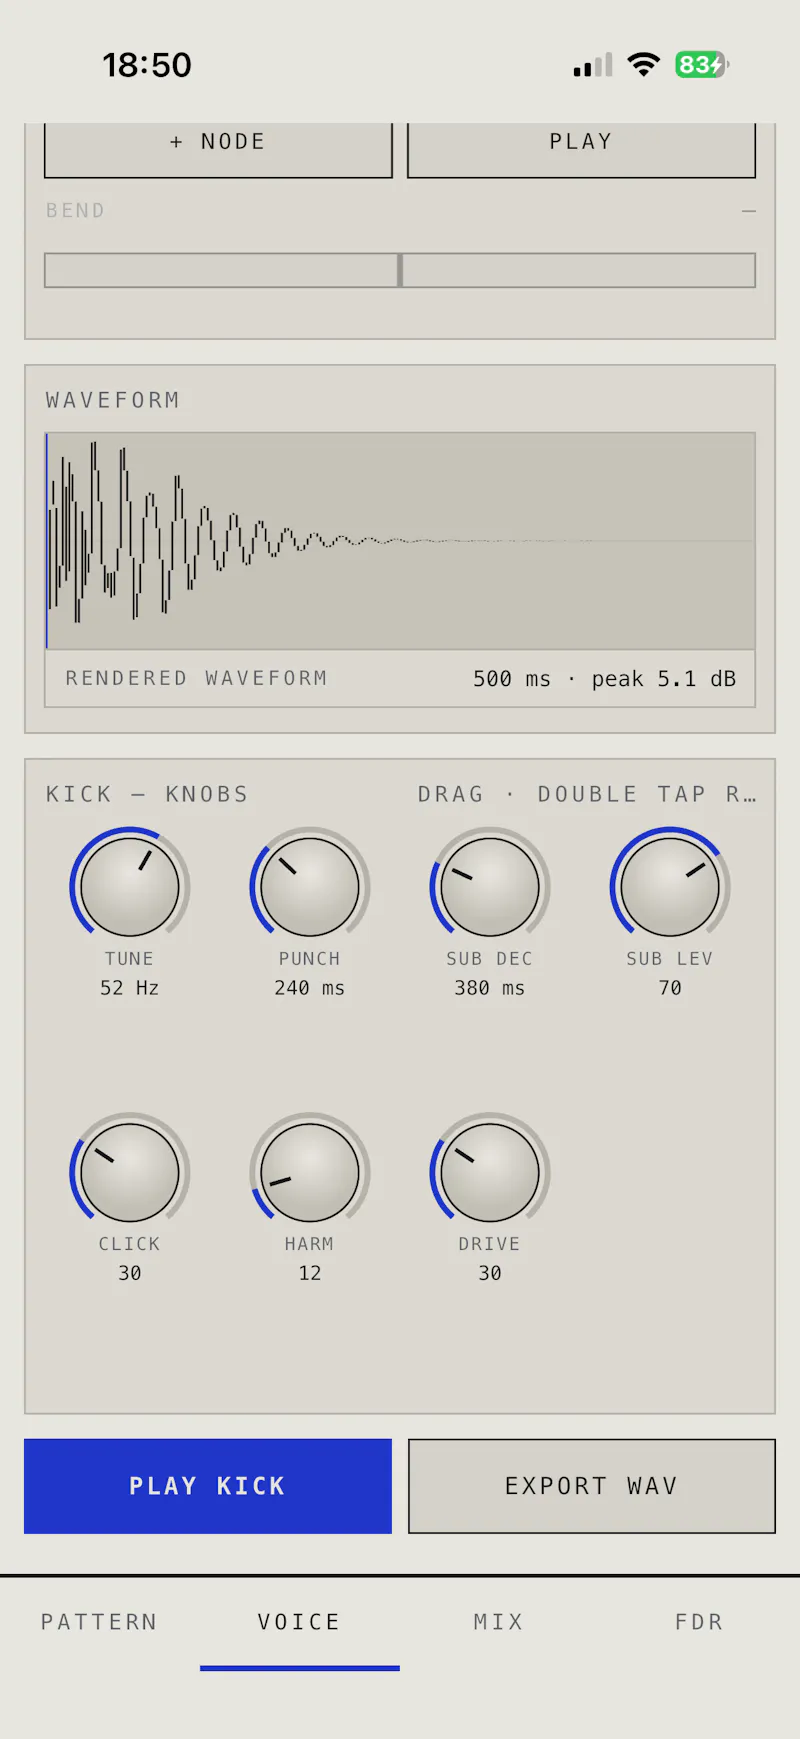Click the HARM knob

pyautogui.click(x=310, y=1172)
